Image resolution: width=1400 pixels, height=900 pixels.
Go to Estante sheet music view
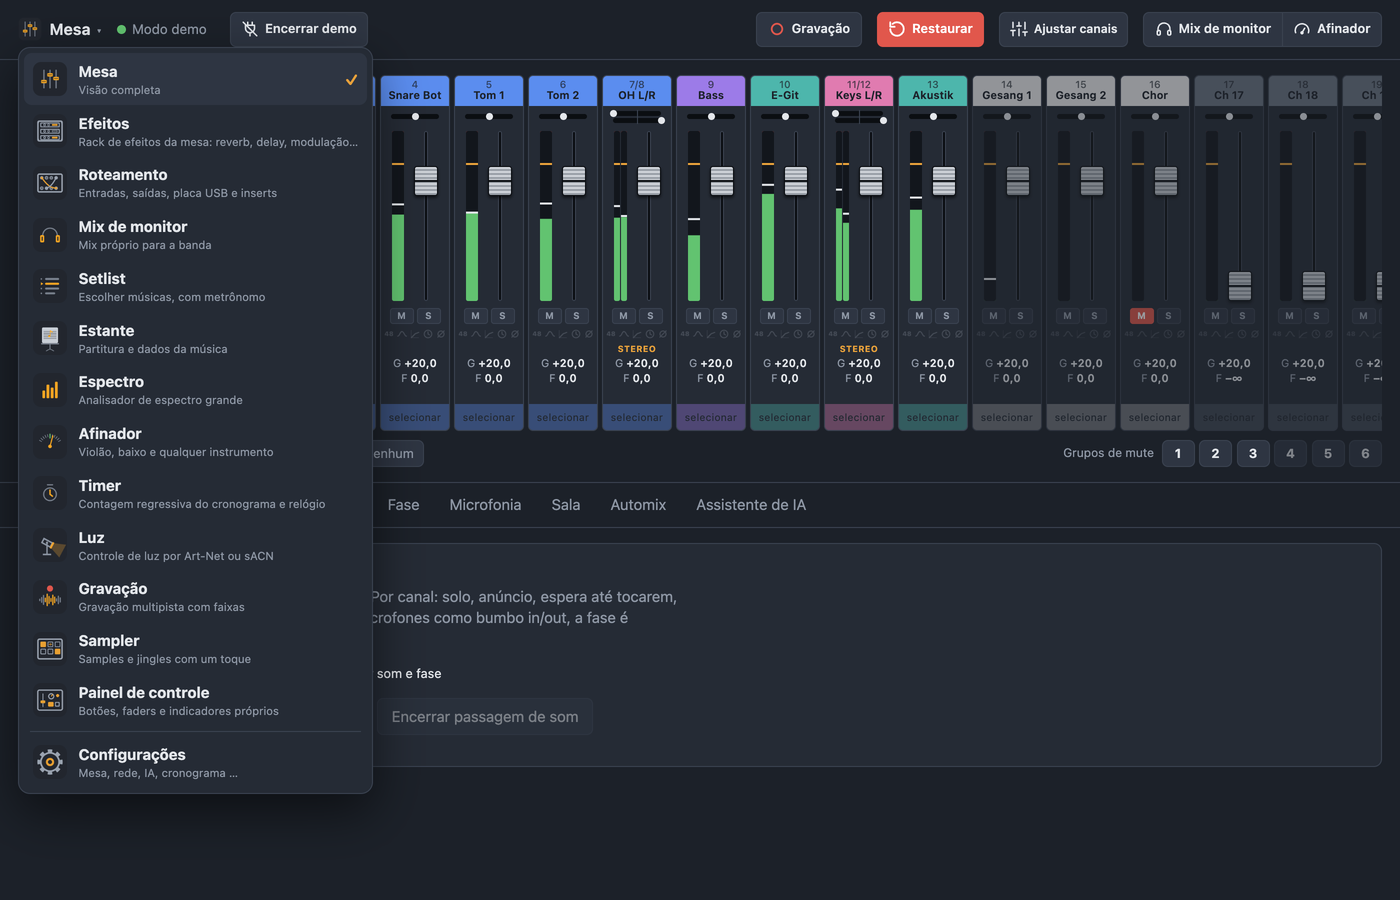195,339
